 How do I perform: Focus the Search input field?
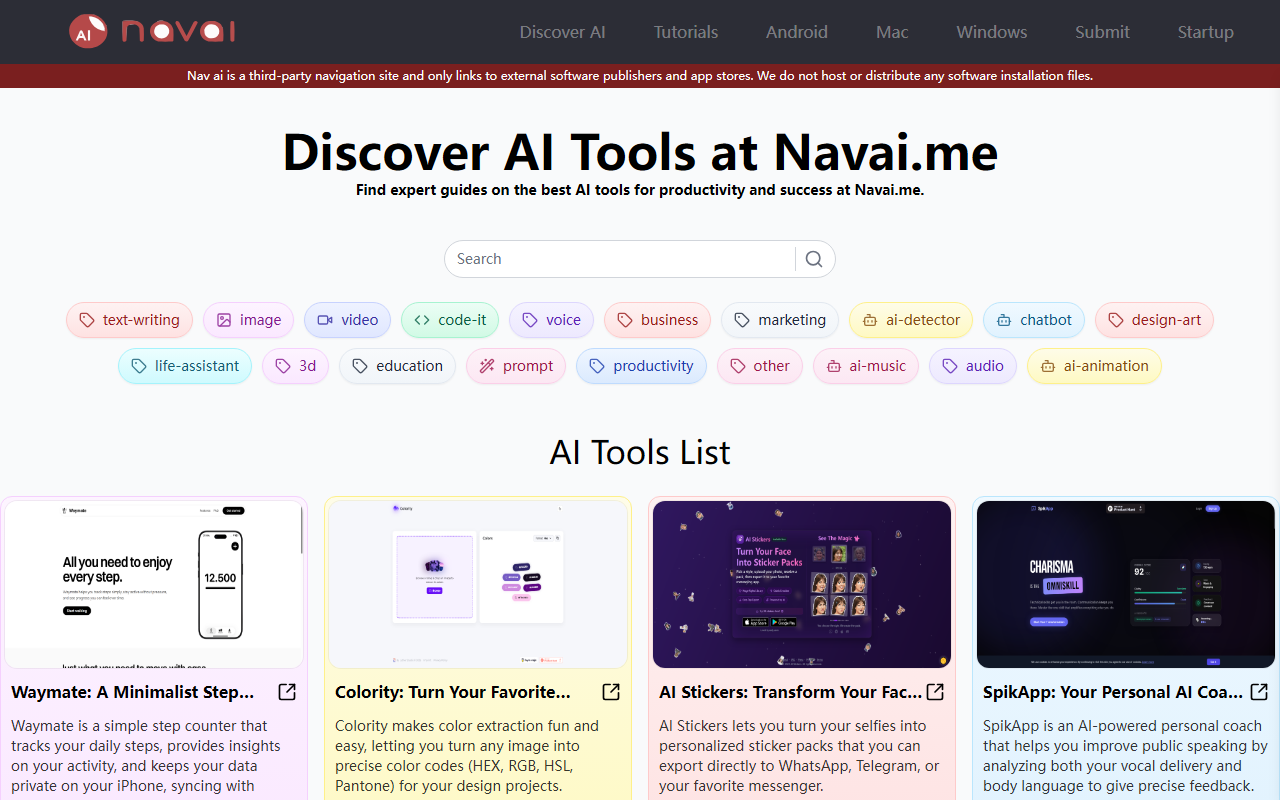(x=620, y=259)
